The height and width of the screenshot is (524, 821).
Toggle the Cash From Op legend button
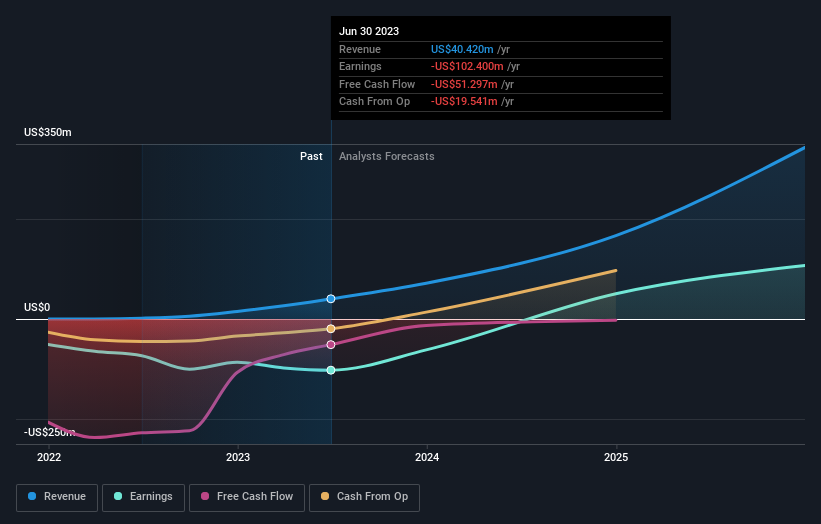tap(364, 497)
